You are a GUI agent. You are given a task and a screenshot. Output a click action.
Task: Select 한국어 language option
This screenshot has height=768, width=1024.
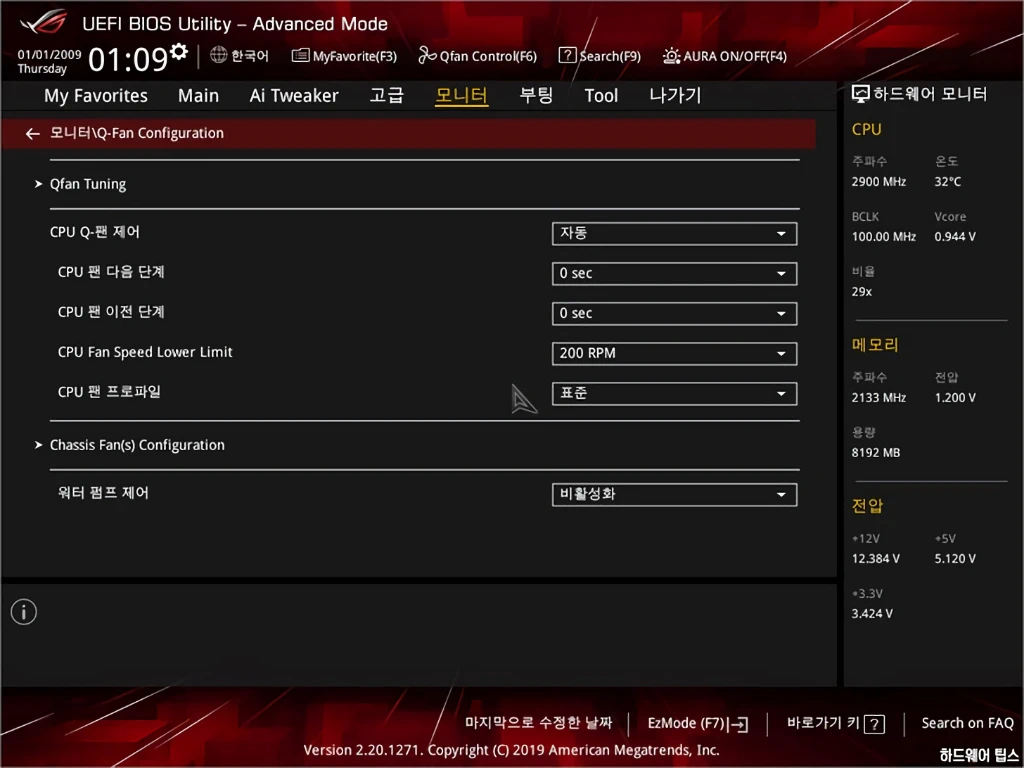click(x=249, y=56)
